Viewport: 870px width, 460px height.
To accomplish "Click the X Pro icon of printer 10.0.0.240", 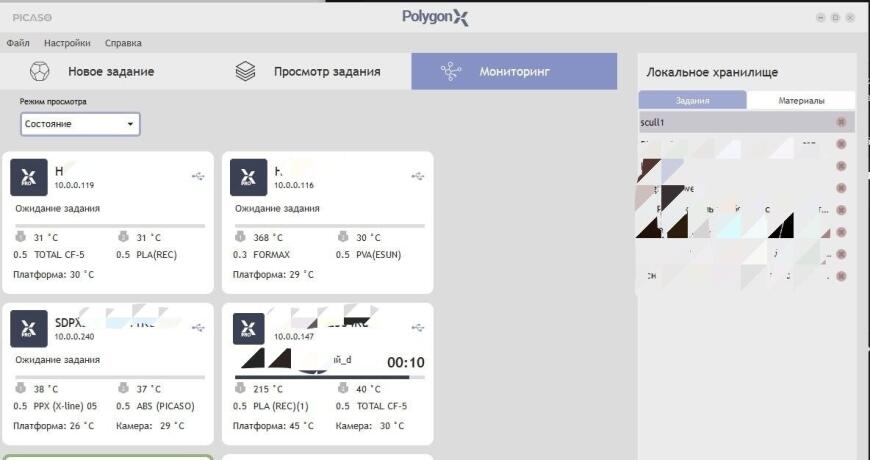I will 29,329.
